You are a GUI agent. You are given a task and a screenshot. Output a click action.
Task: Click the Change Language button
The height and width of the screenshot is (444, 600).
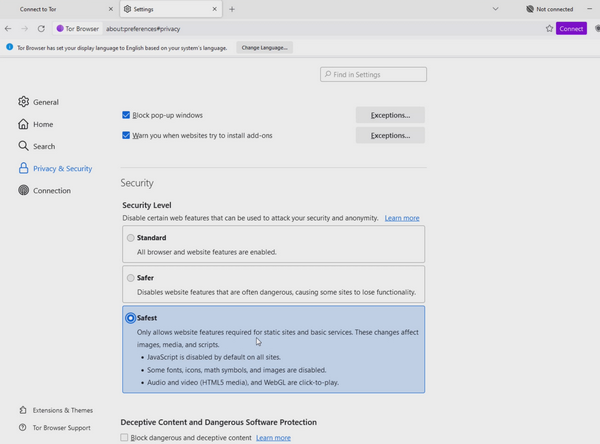pos(264,48)
